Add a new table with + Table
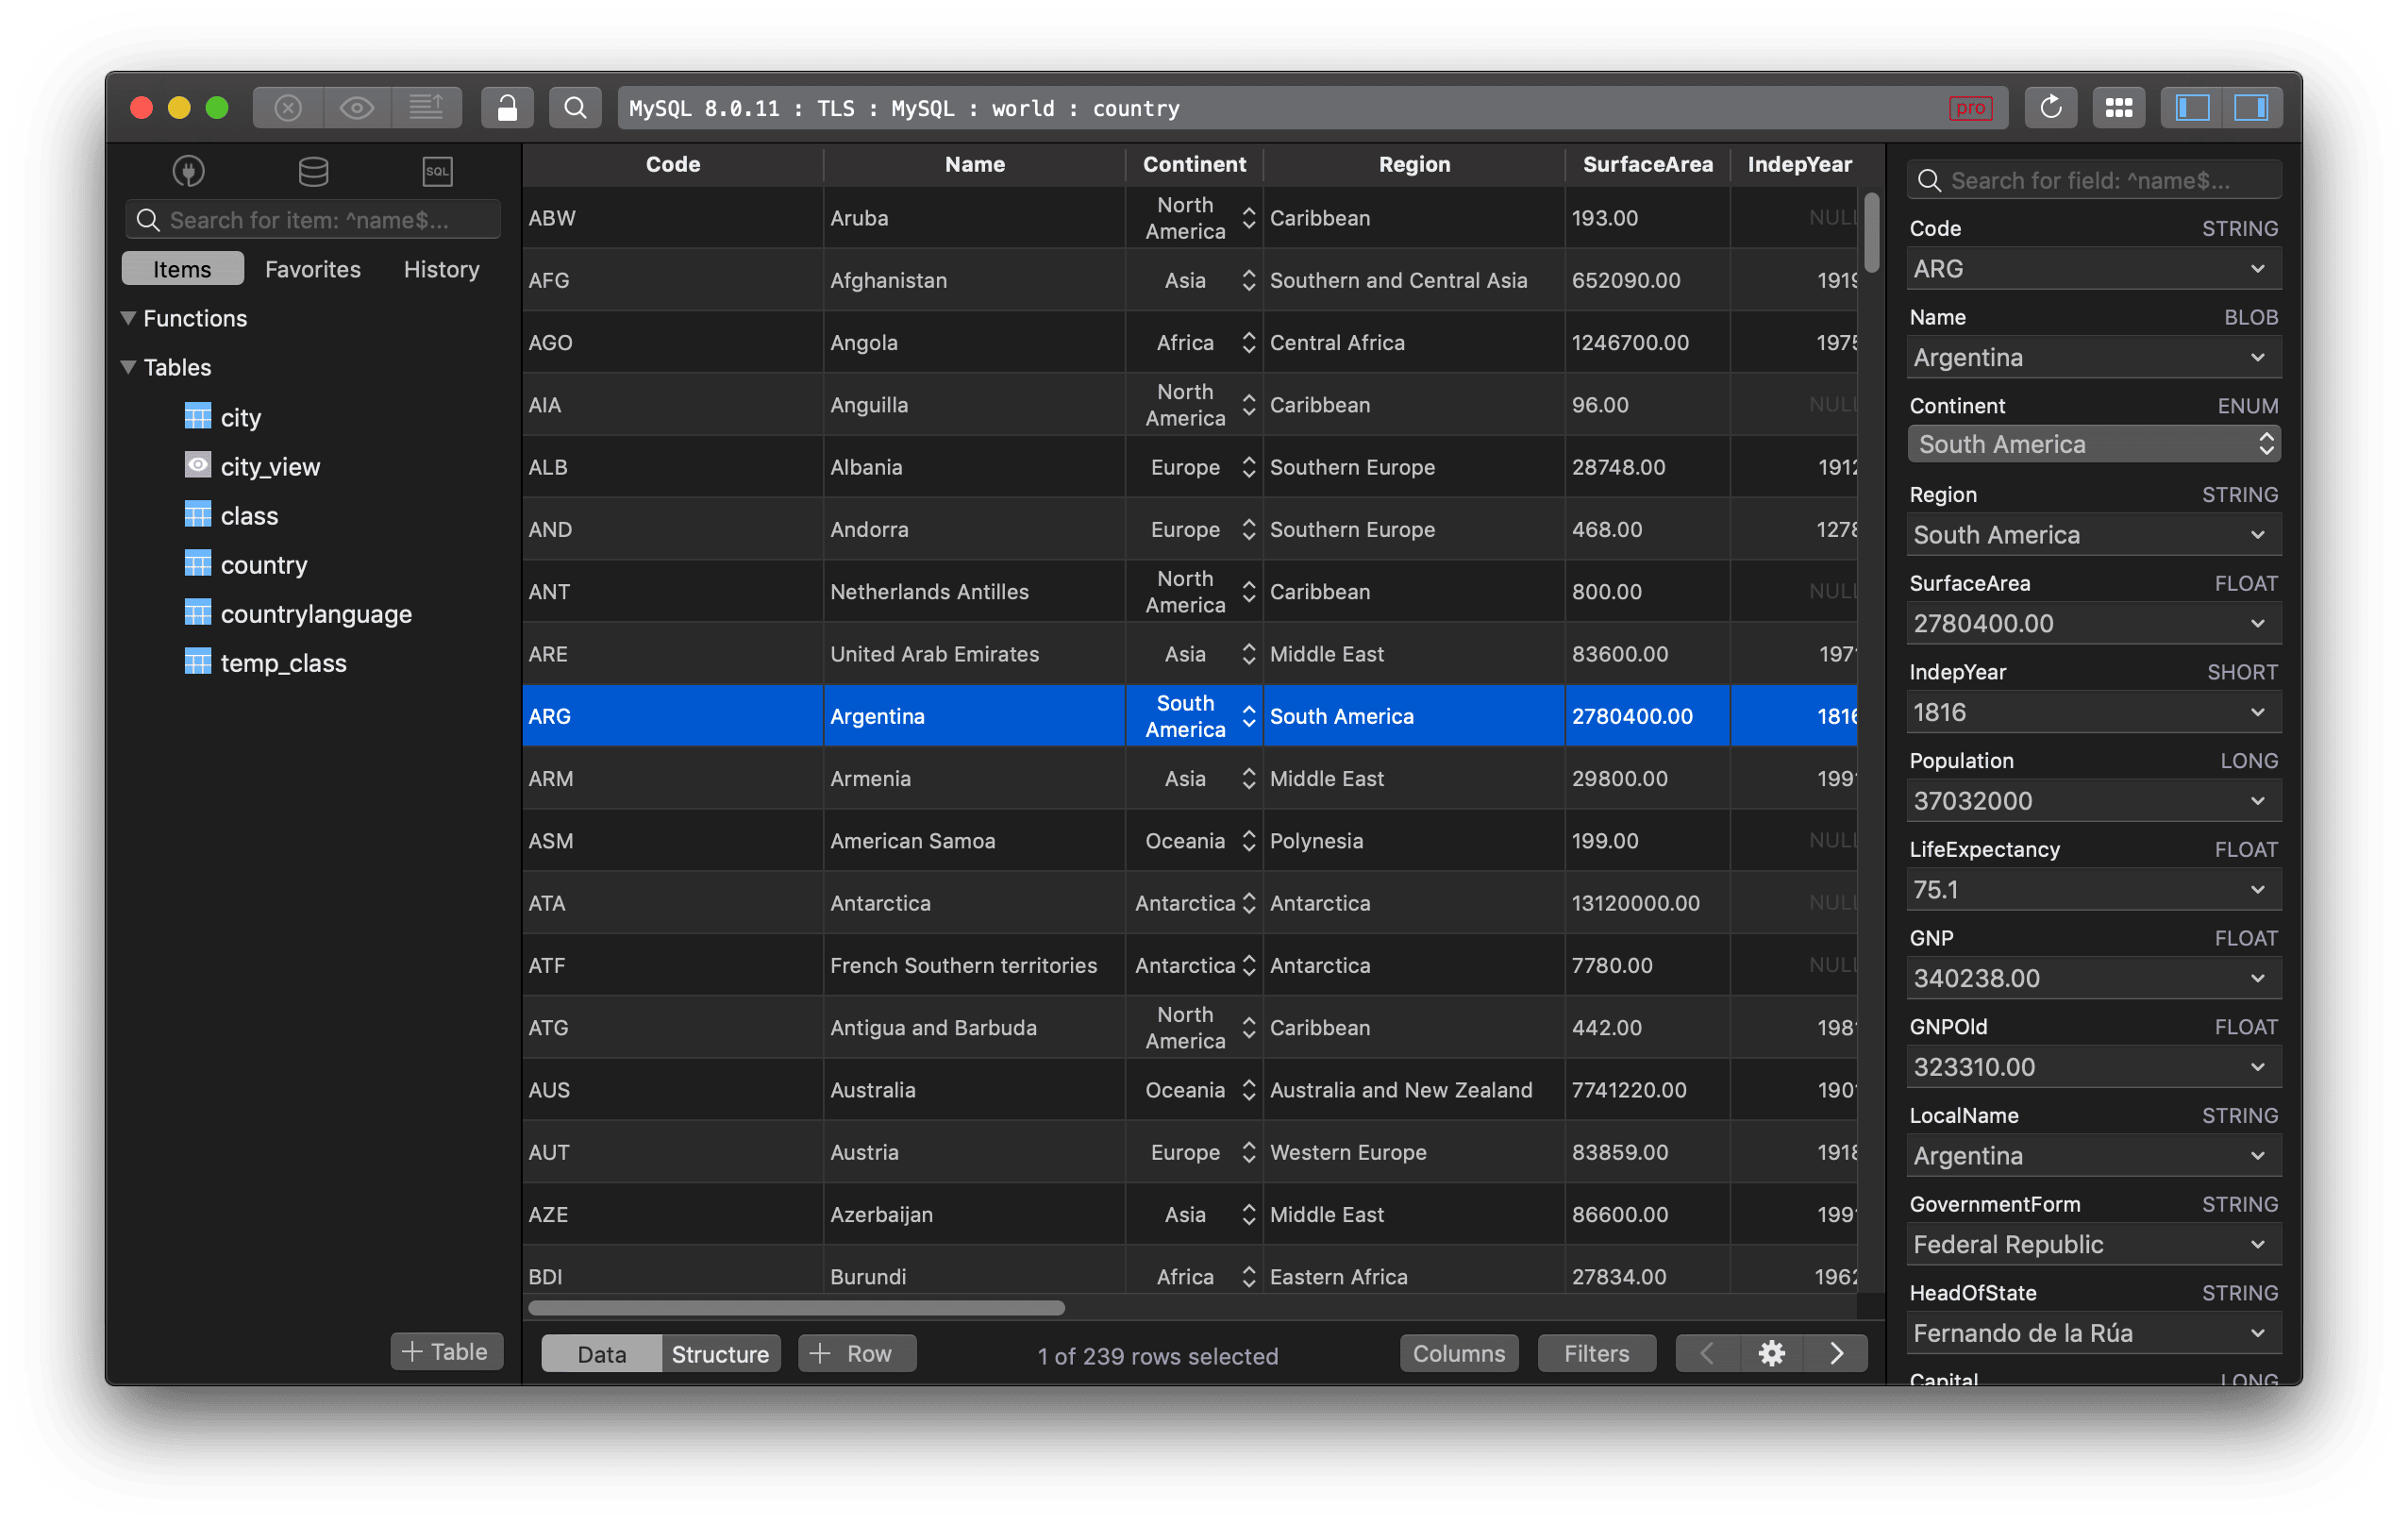The width and height of the screenshot is (2408, 1525). pyautogui.click(x=446, y=1351)
